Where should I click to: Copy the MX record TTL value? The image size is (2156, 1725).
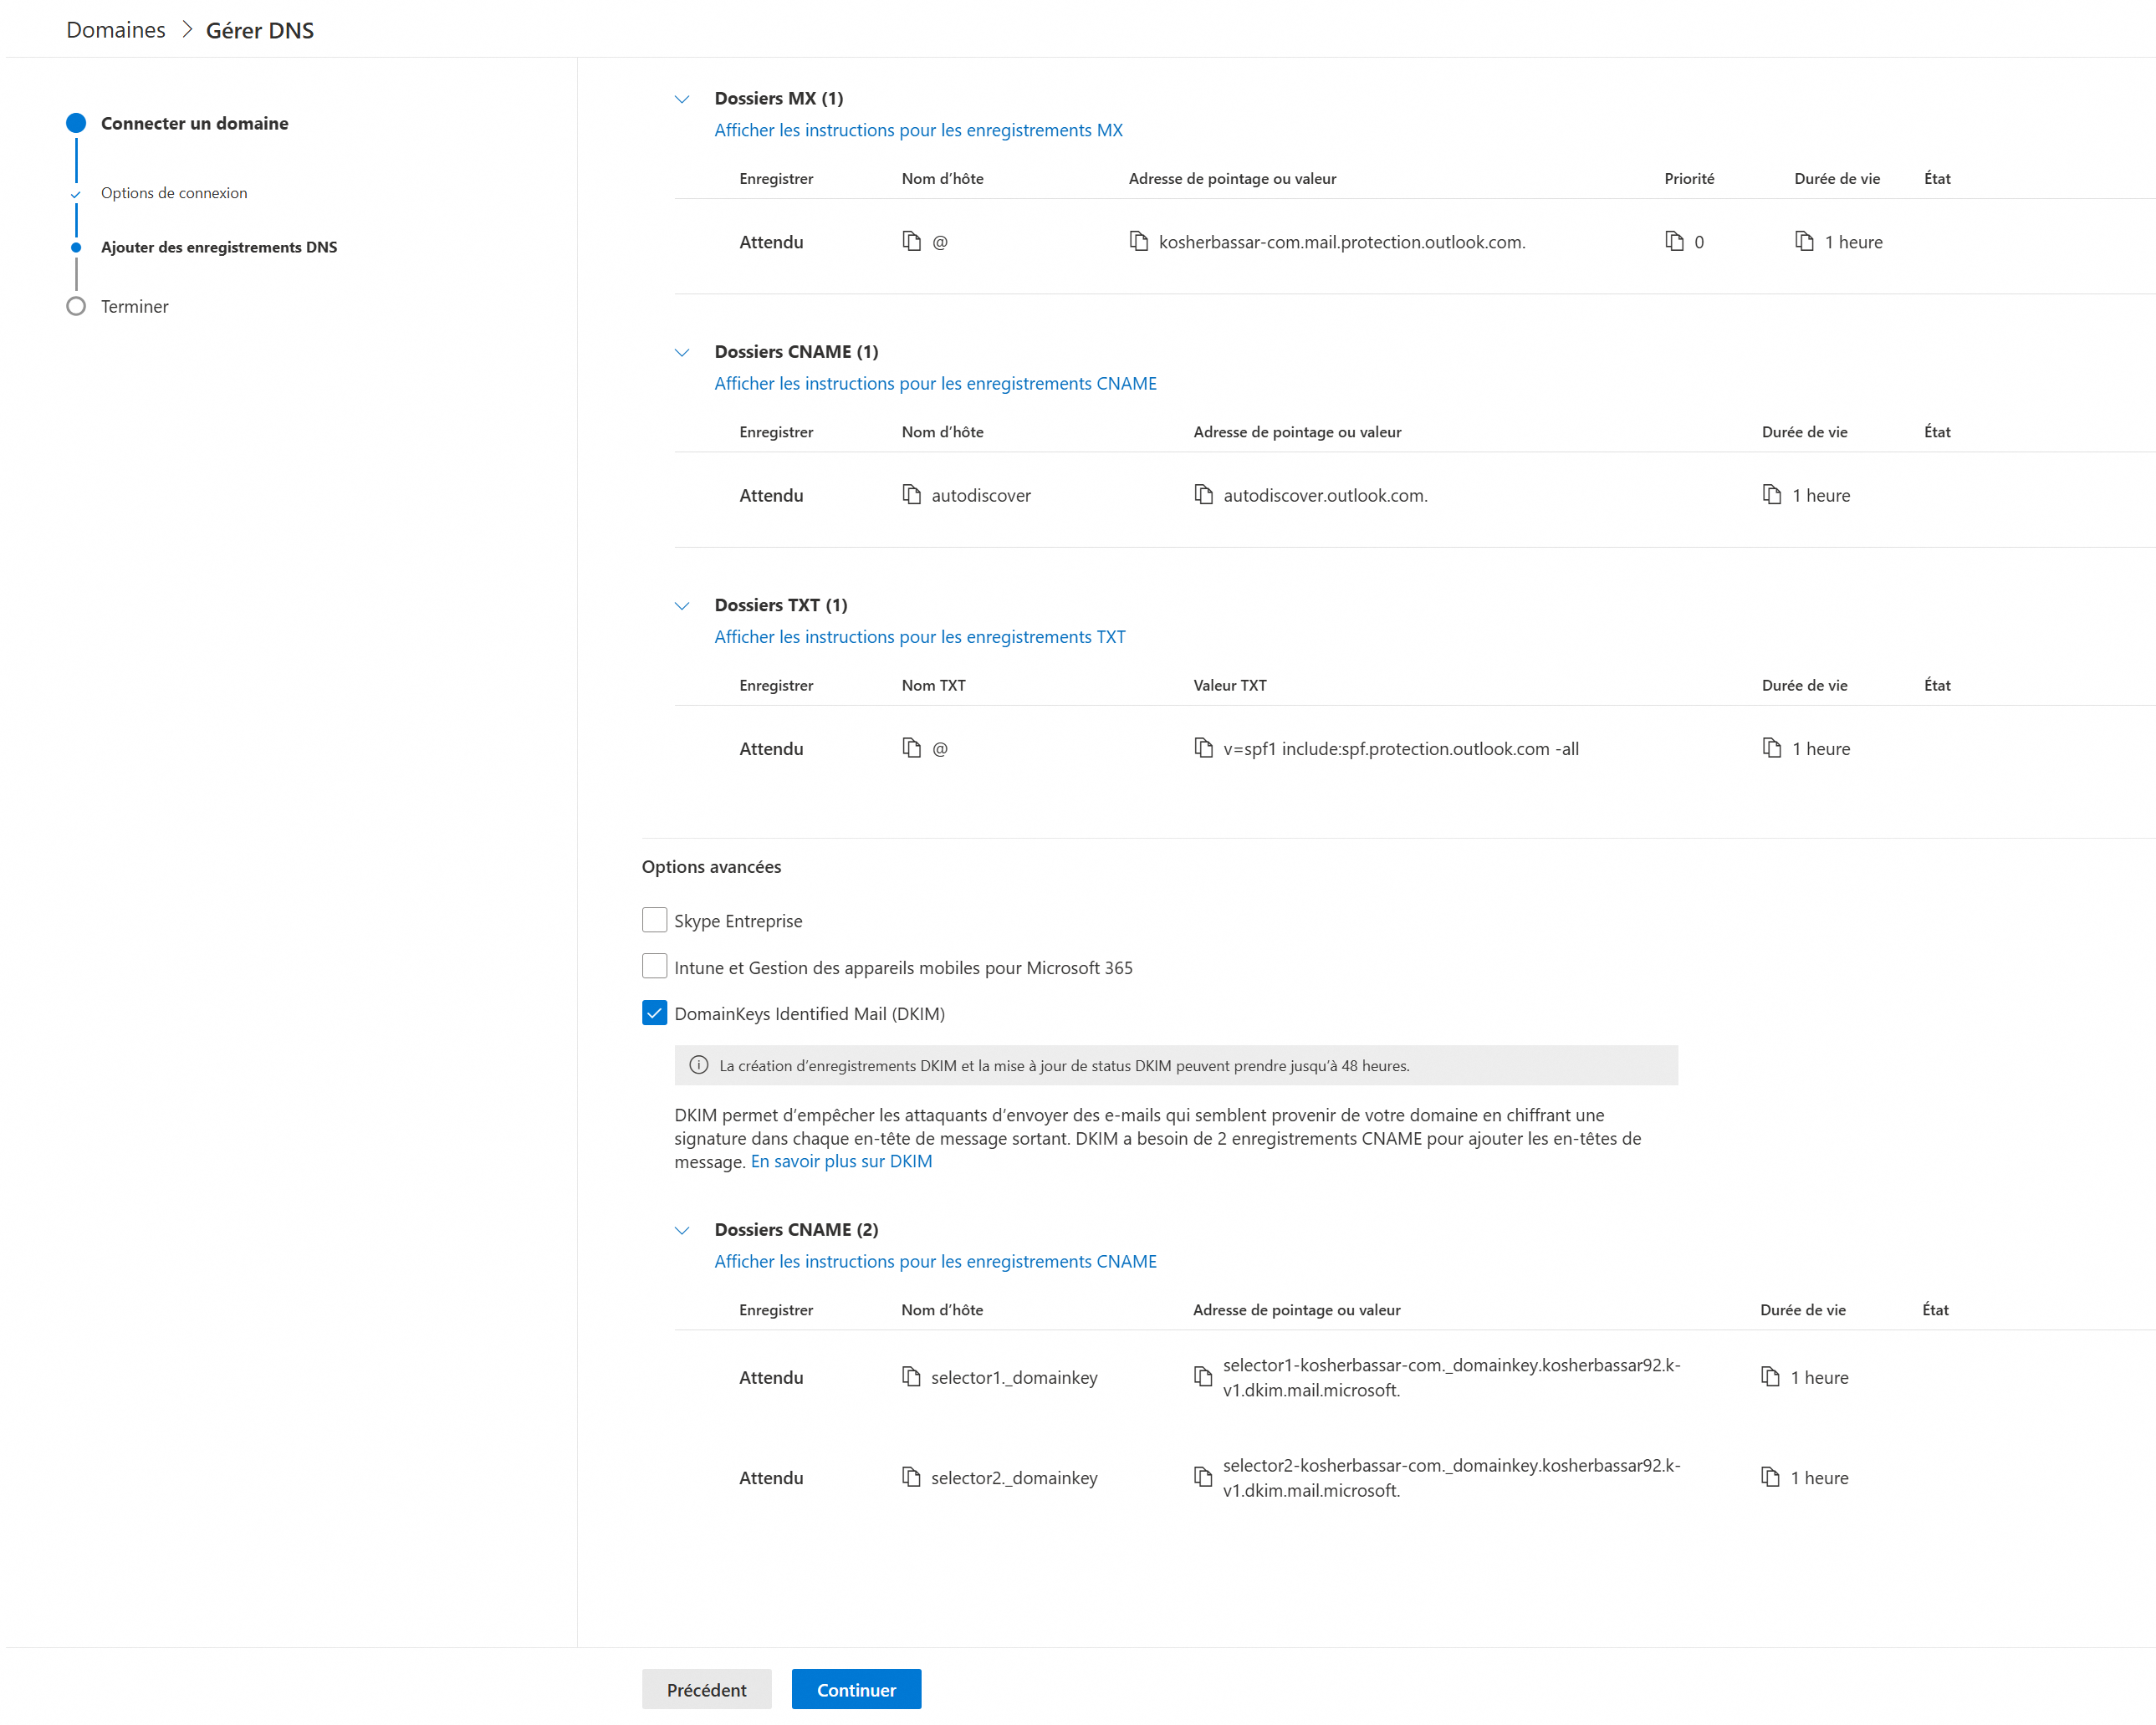[1804, 241]
